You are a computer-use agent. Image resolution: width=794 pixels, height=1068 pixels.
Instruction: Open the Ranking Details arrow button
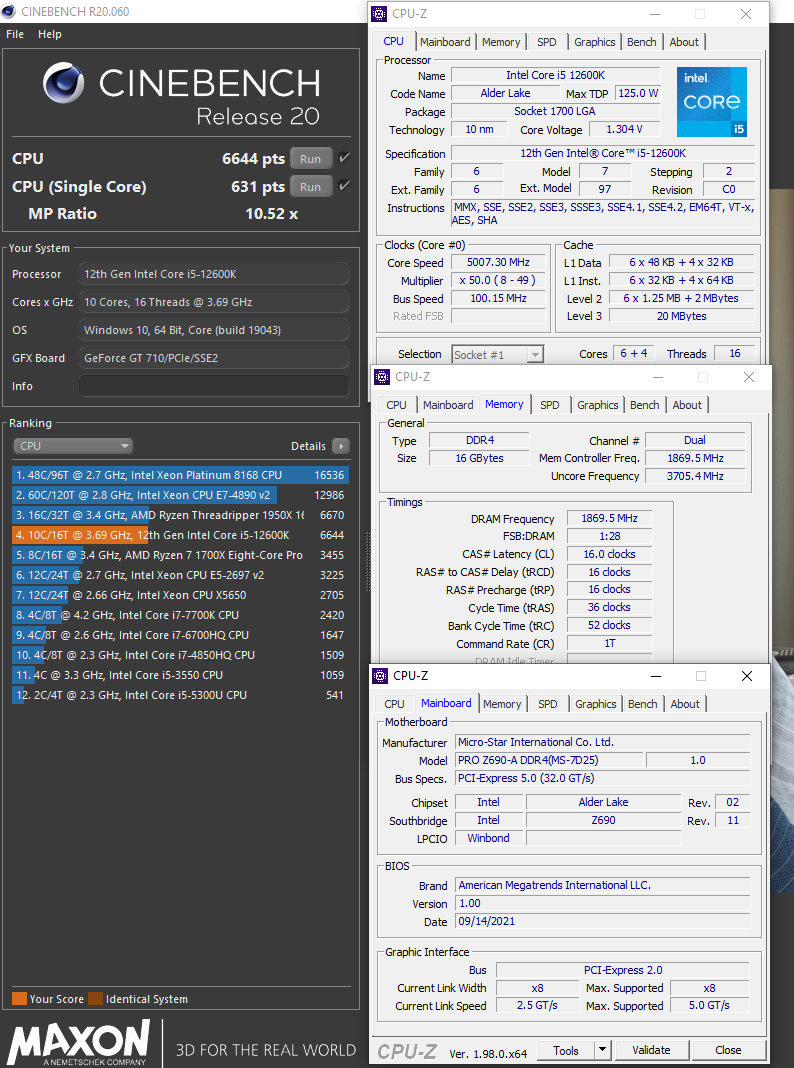click(x=340, y=446)
